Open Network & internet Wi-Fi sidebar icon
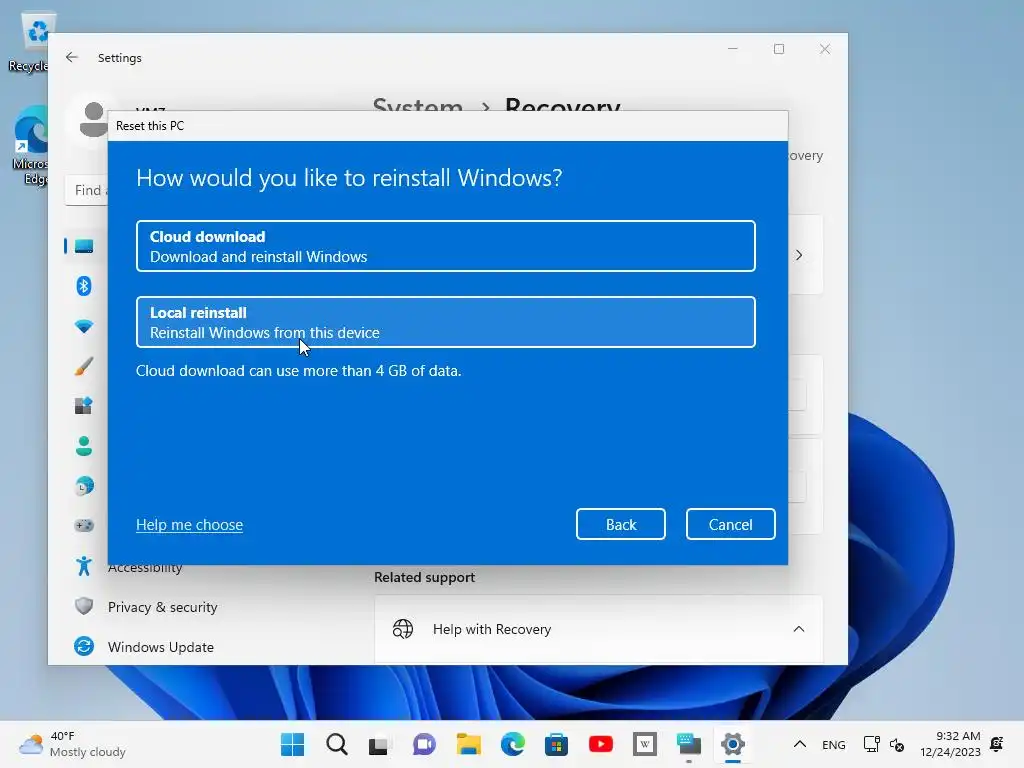The image size is (1024, 768). tap(84, 326)
